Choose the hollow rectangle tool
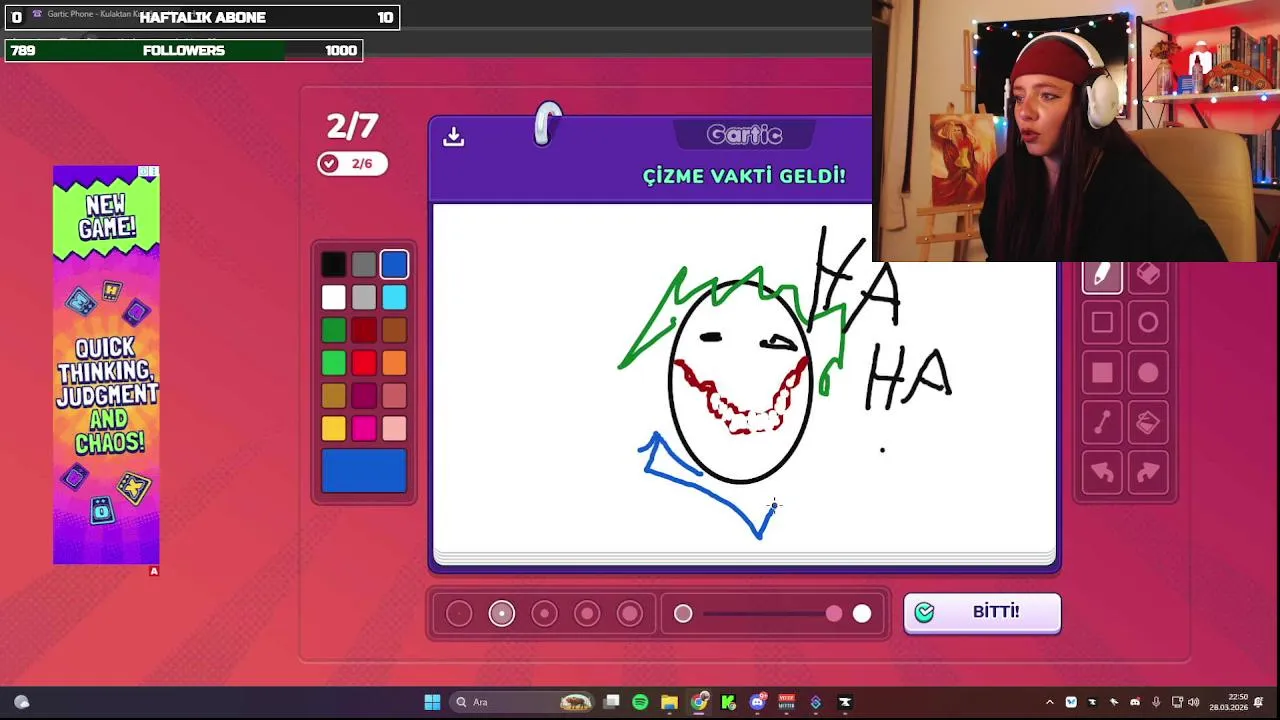The image size is (1280, 720). pyautogui.click(x=1102, y=323)
